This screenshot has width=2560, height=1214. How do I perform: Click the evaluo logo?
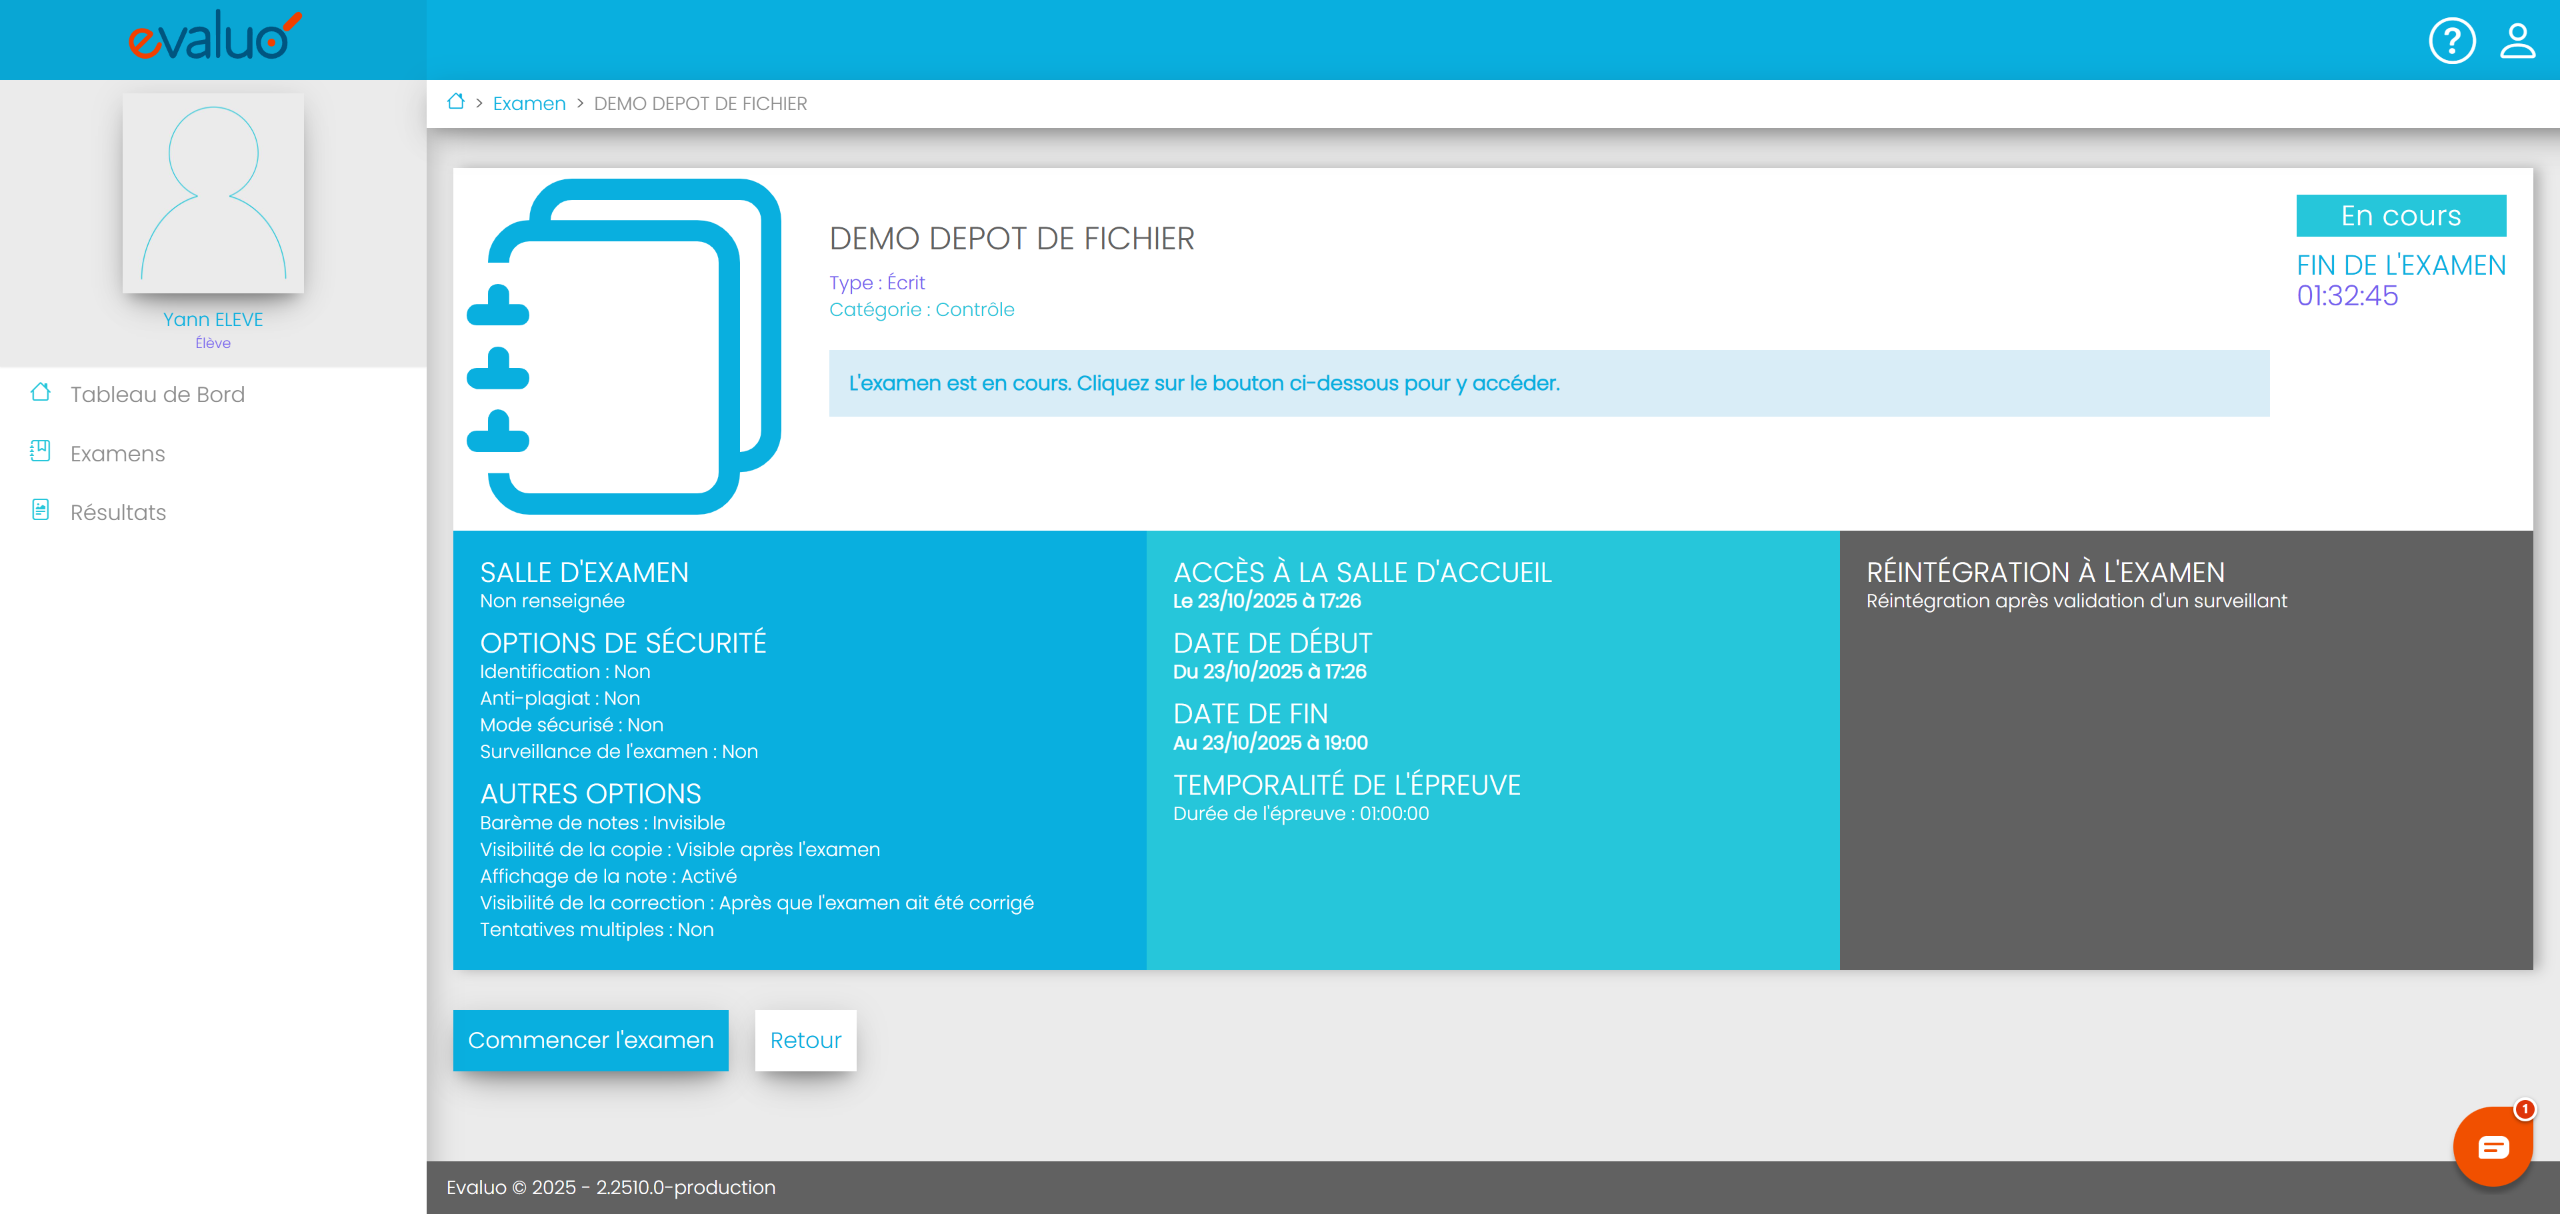[213, 38]
